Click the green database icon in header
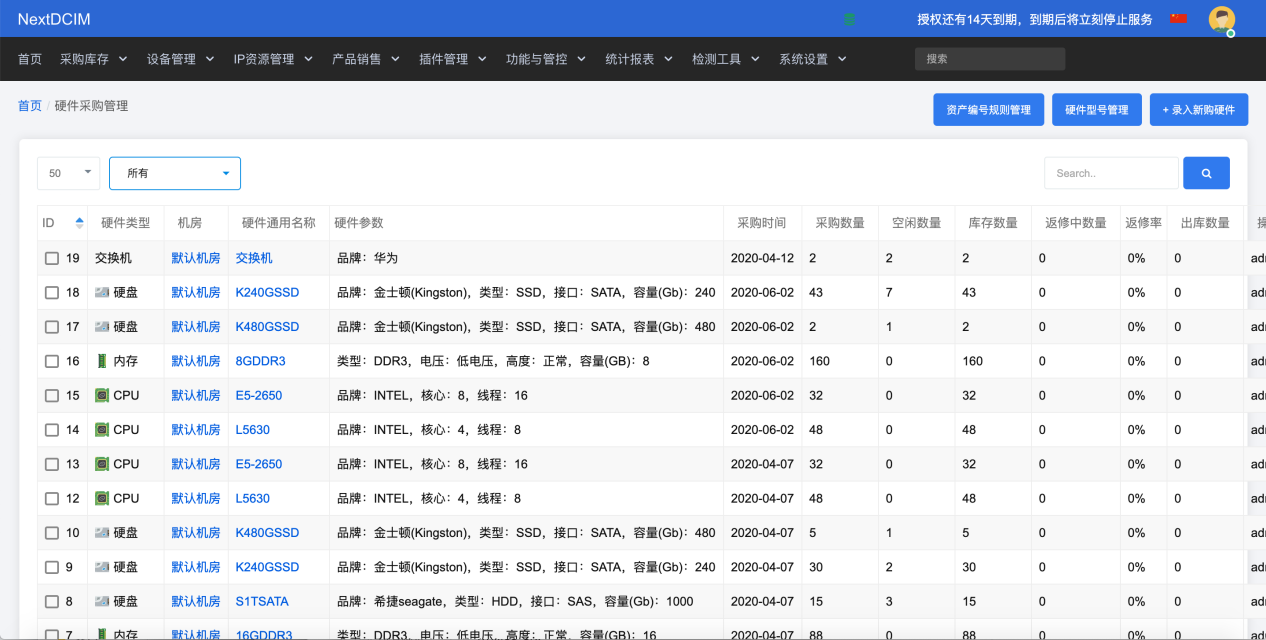This screenshot has width=1266, height=640. coord(849,19)
